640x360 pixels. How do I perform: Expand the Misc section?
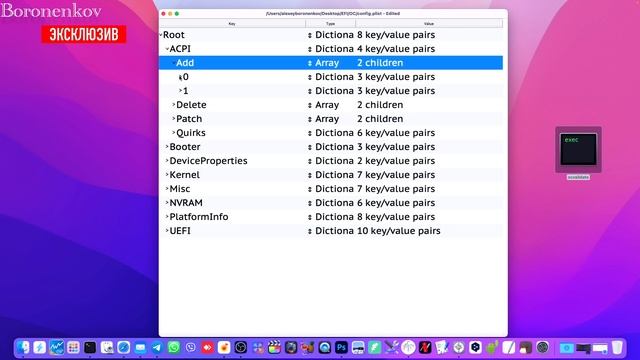pyautogui.click(x=167, y=189)
